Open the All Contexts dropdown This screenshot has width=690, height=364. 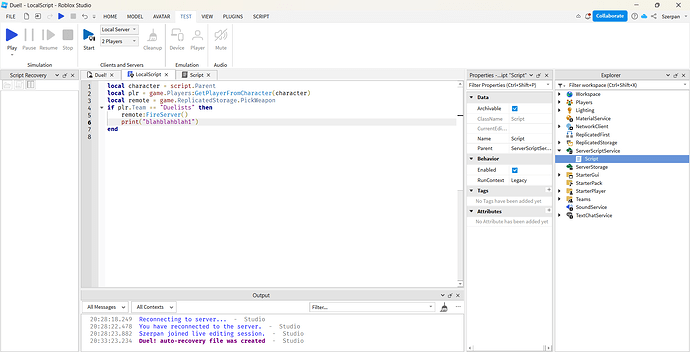point(154,307)
